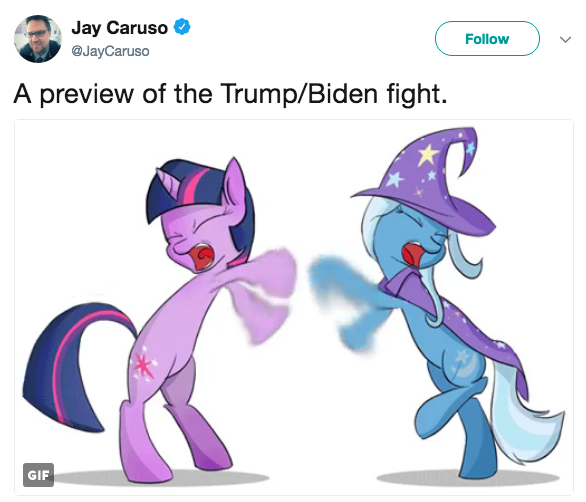Open the Jay Caruso display name link
The image size is (586, 502).
pos(120,28)
